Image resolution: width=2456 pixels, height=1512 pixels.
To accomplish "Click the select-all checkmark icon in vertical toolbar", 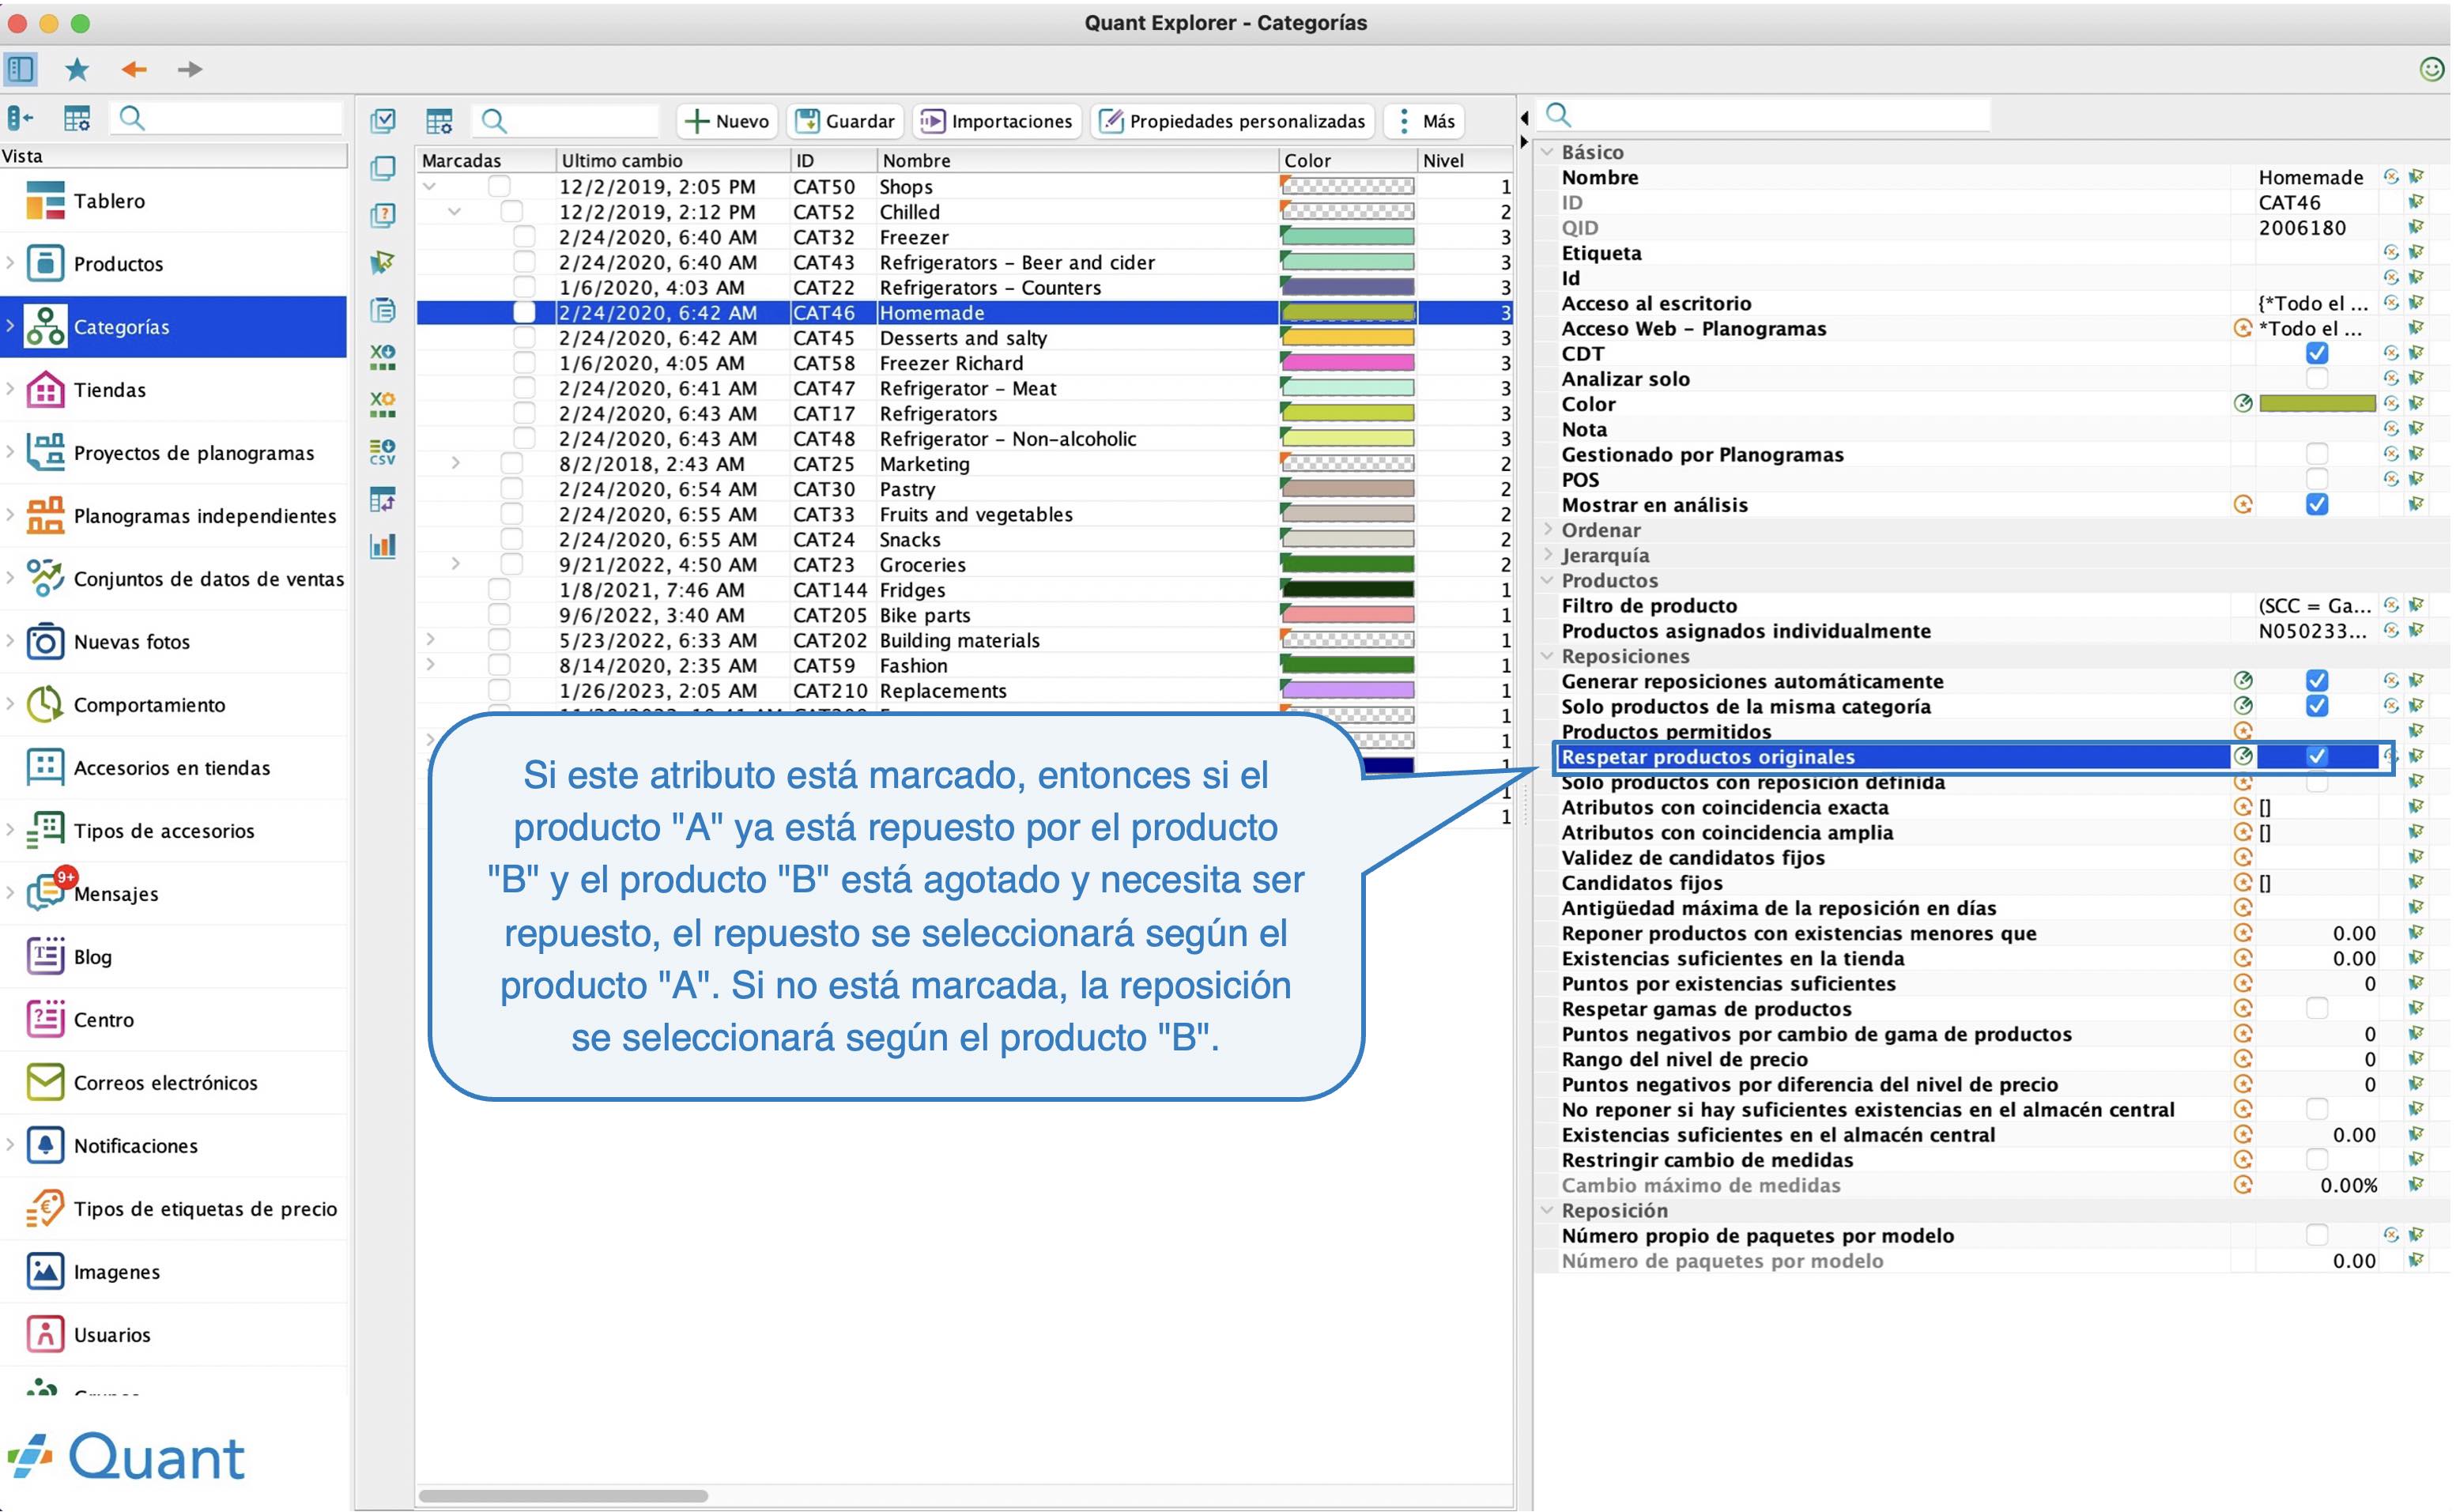I will tap(383, 121).
